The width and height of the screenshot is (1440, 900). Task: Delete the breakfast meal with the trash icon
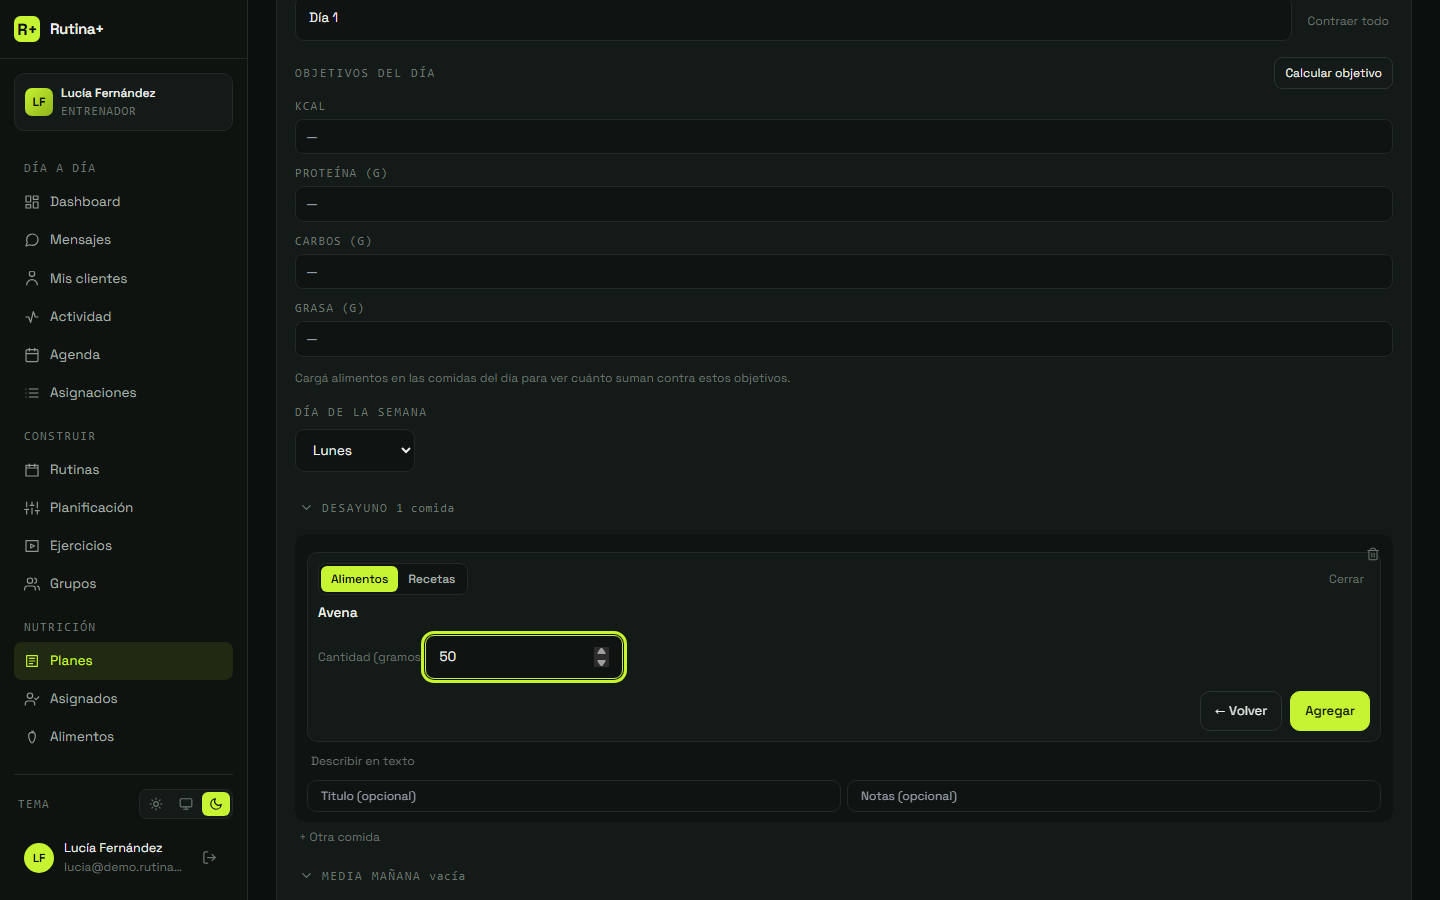1373,554
